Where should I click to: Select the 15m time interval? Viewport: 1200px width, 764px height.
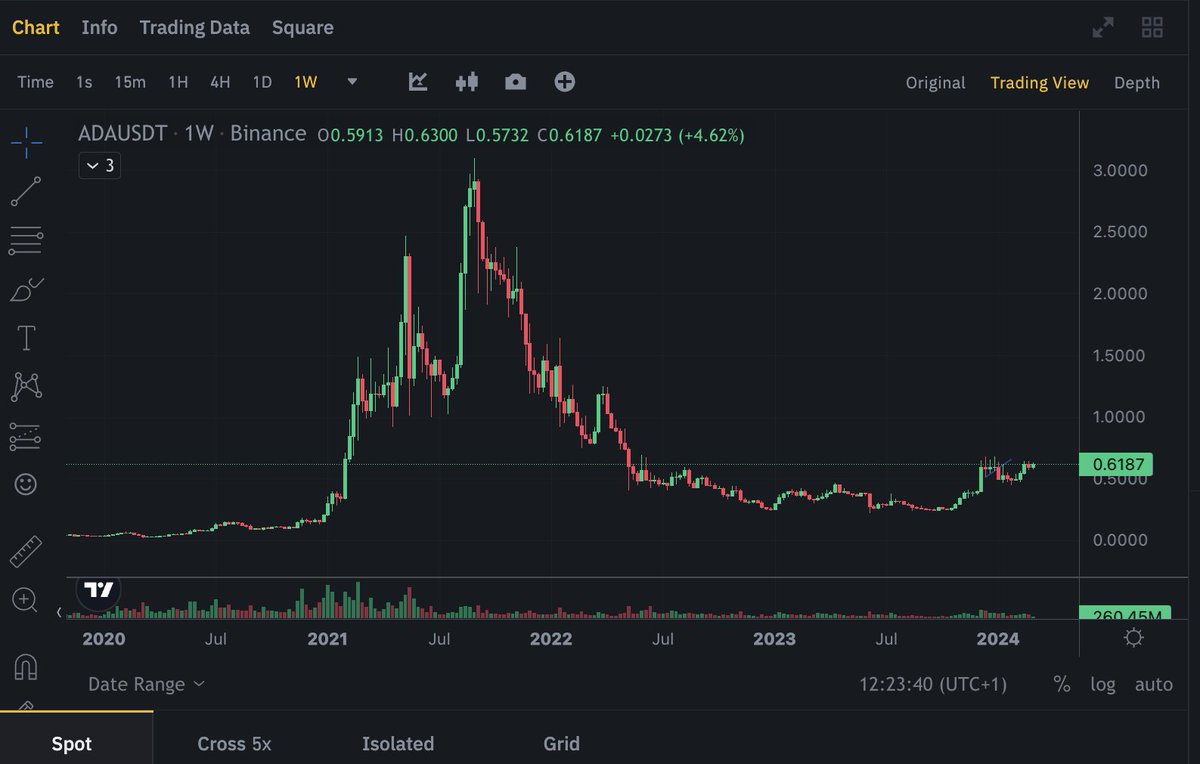pos(129,82)
